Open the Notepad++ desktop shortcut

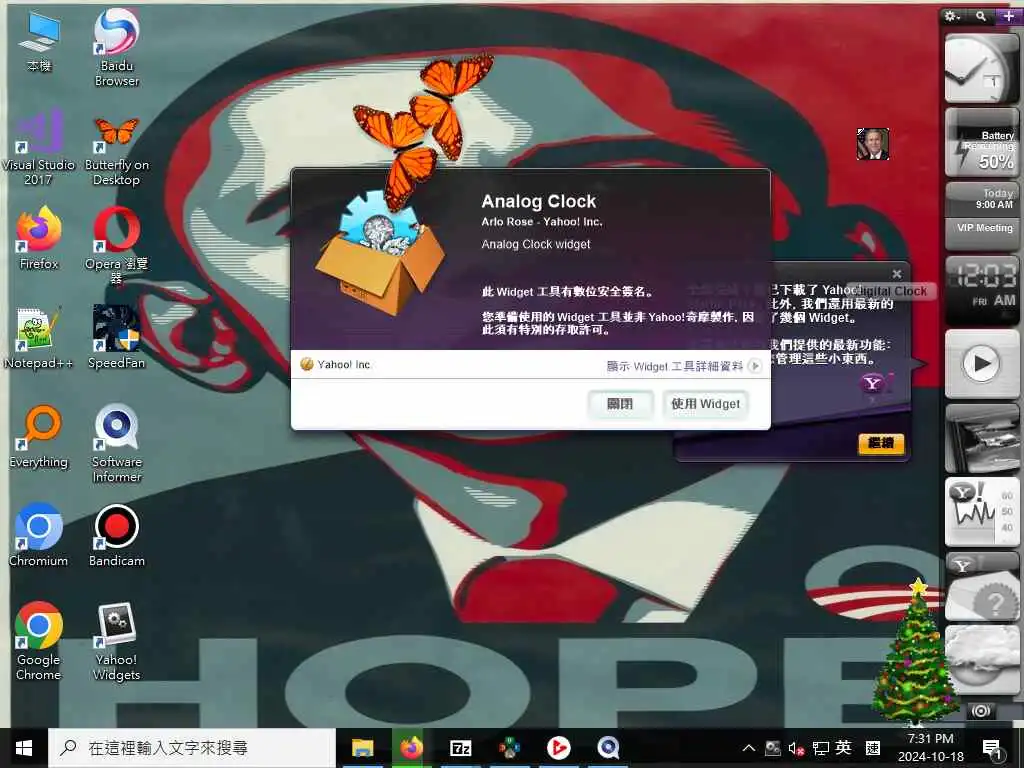39,337
